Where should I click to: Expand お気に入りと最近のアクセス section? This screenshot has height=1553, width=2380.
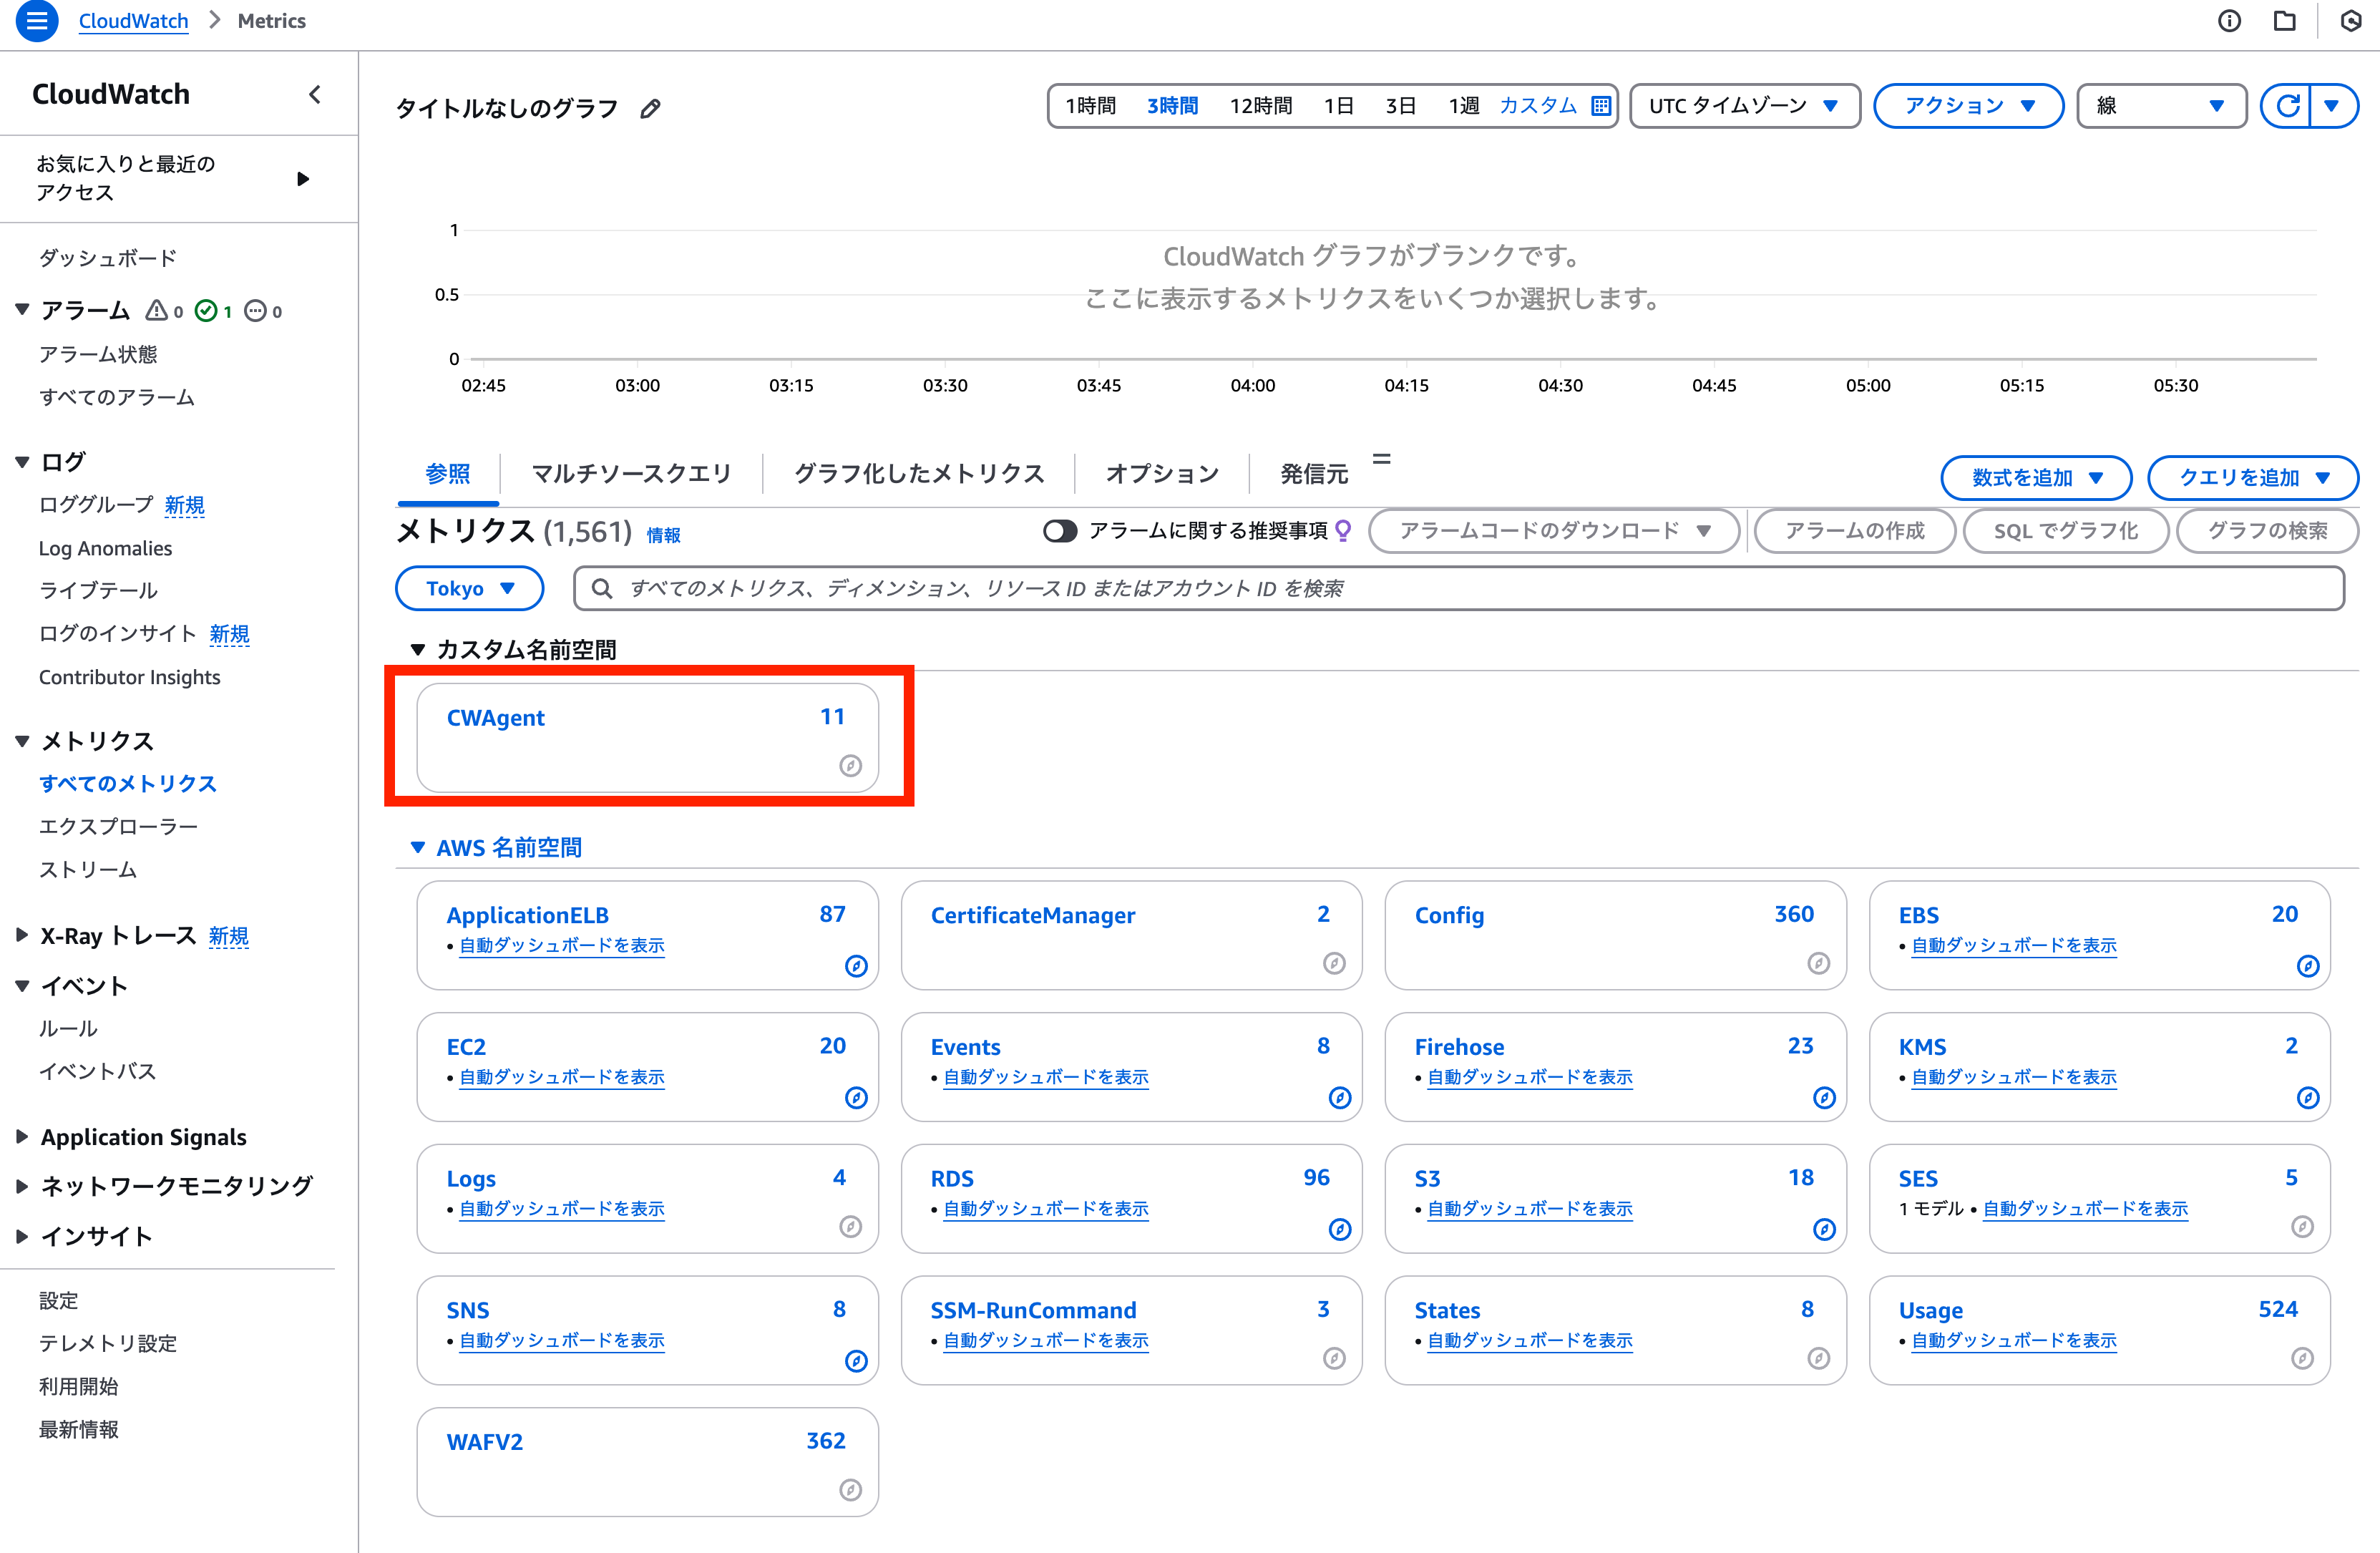[303, 179]
